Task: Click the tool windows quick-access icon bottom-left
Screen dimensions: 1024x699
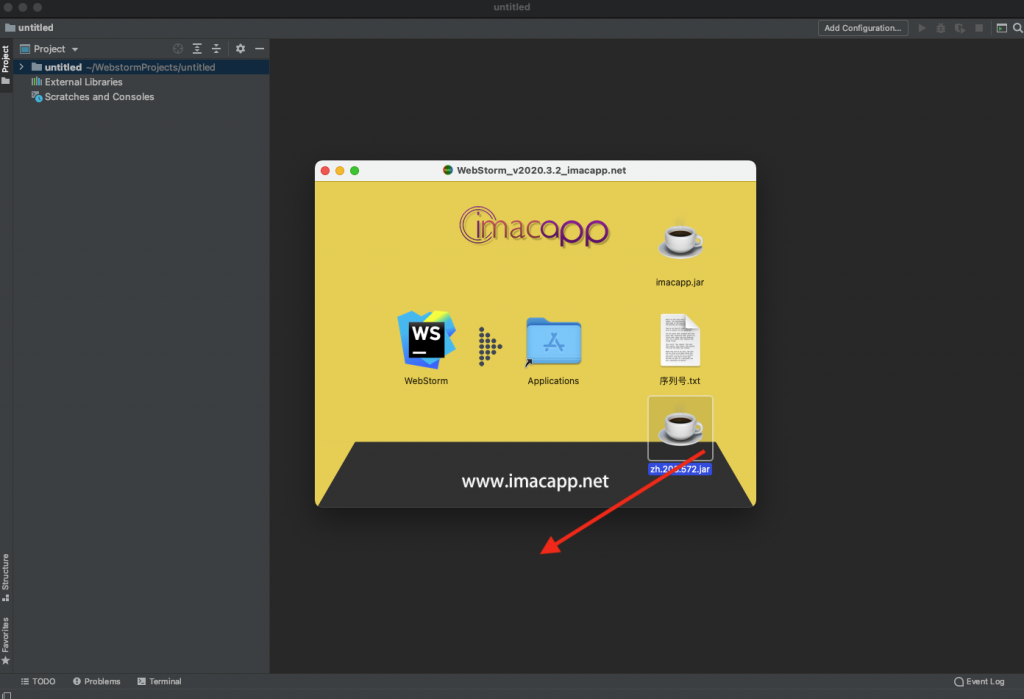Action: (6, 695)
